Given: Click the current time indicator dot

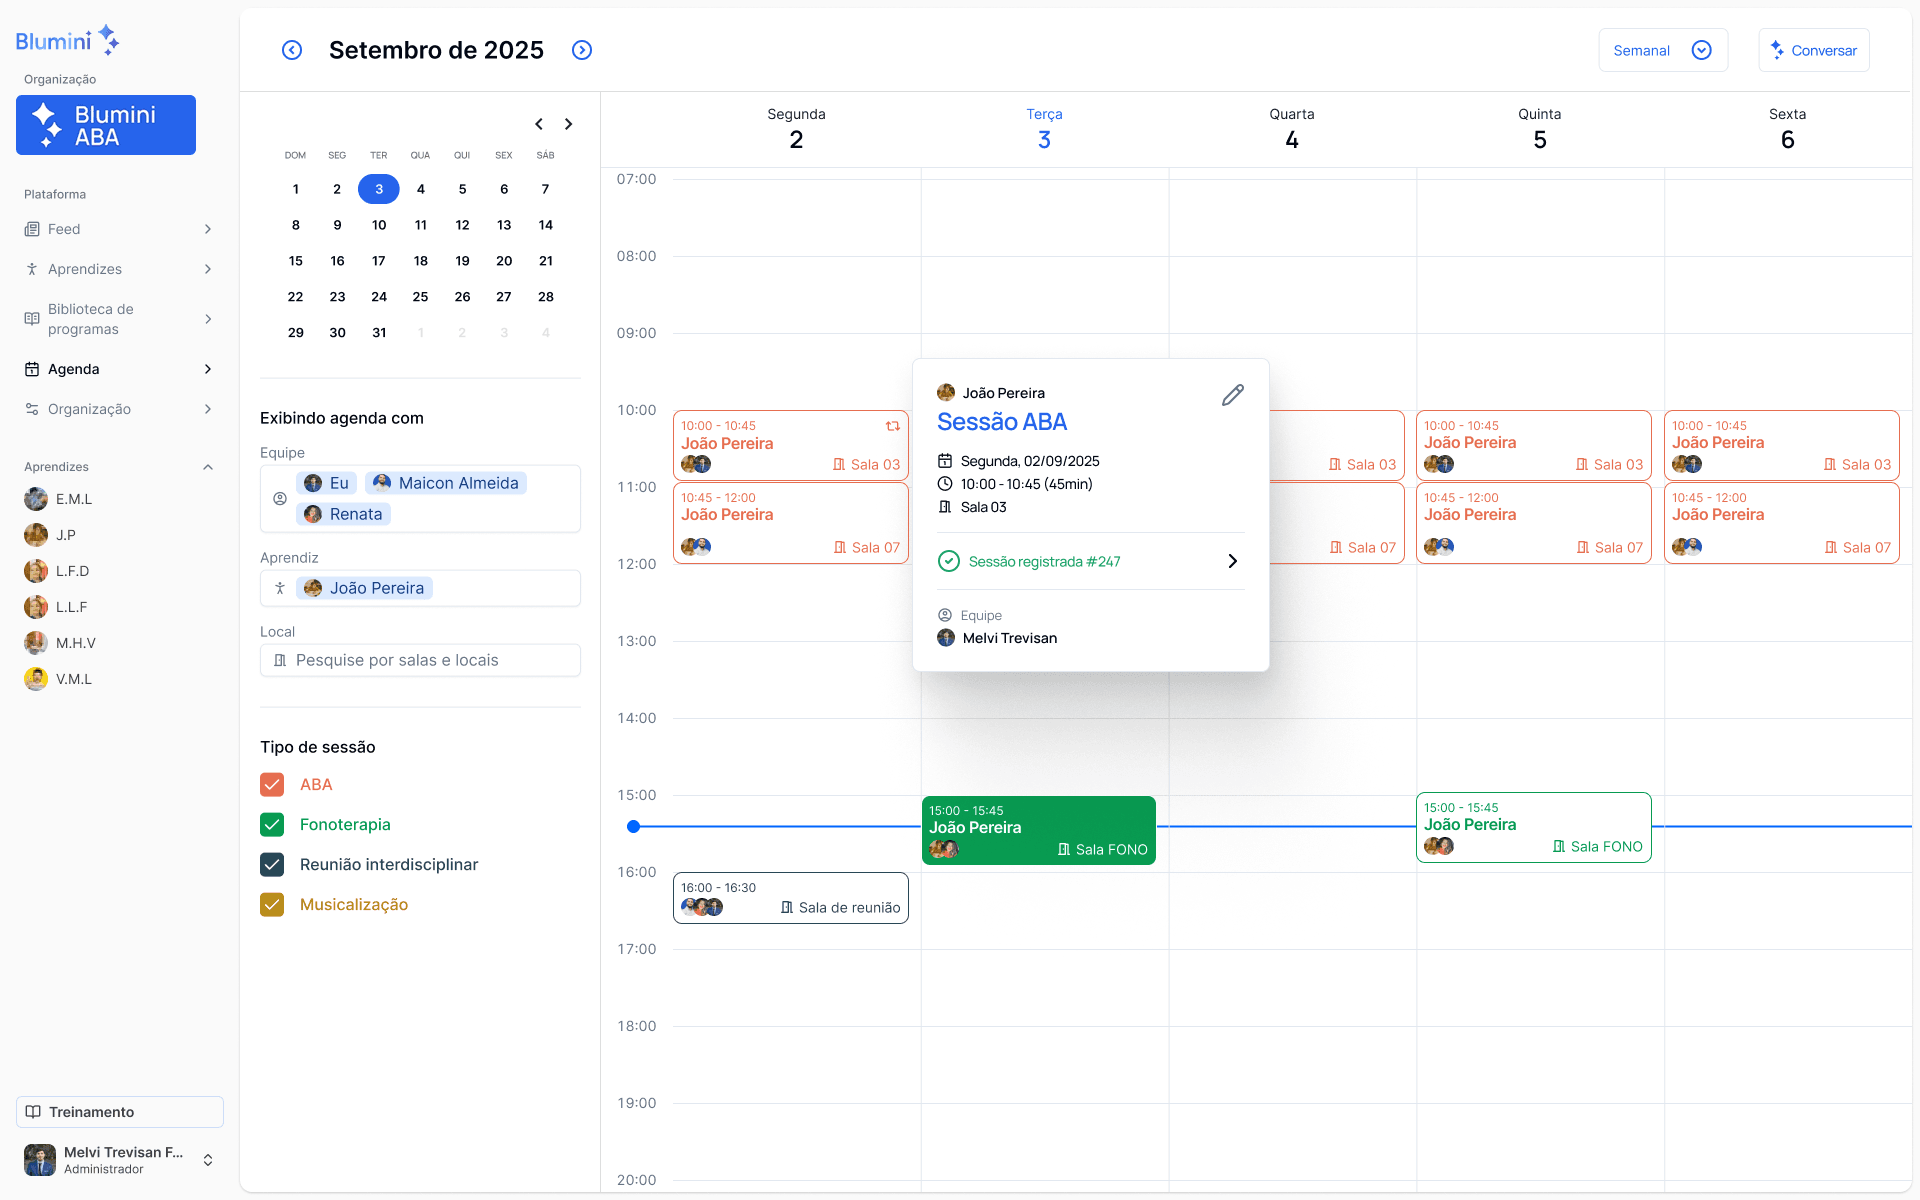Looking at the screenshot, I should click(634, 826).
